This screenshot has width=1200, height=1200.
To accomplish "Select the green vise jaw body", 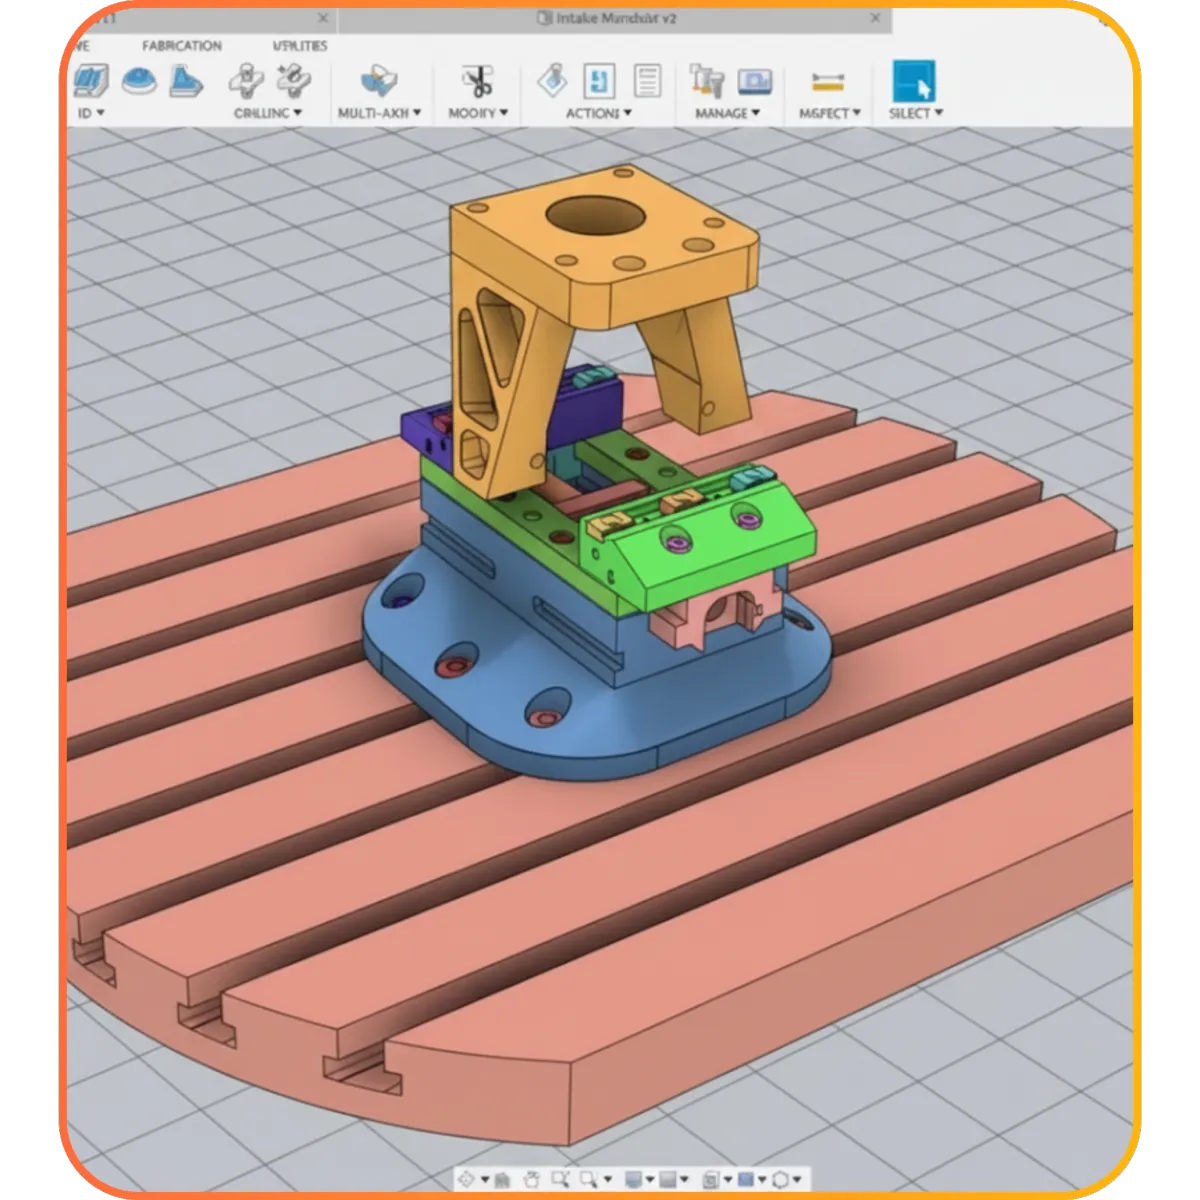I will [730, 550].
